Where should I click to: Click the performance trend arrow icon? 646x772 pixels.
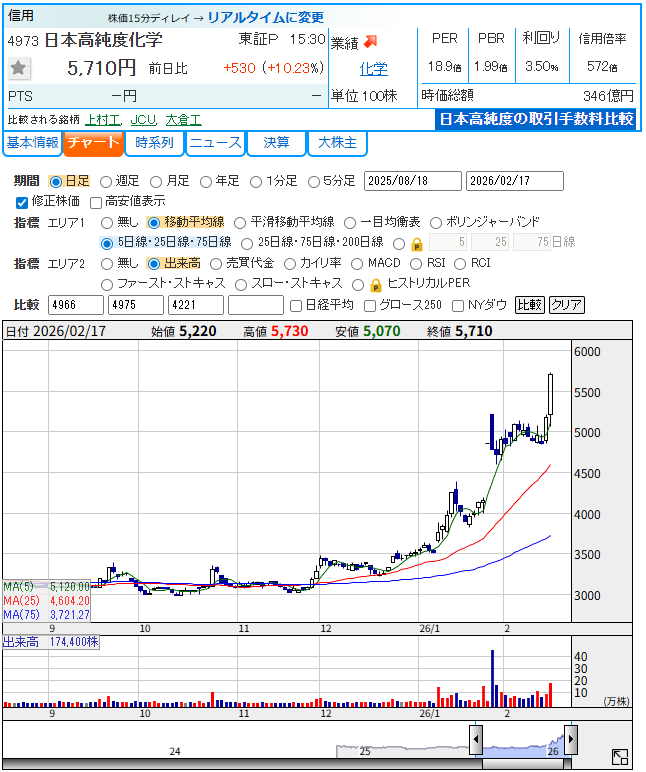point(371,42)
